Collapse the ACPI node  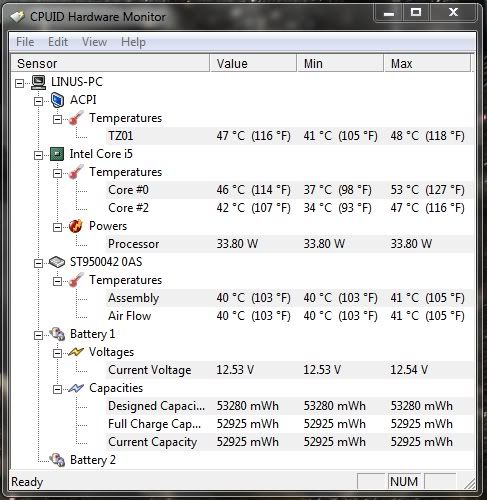(x=39, y=101)
